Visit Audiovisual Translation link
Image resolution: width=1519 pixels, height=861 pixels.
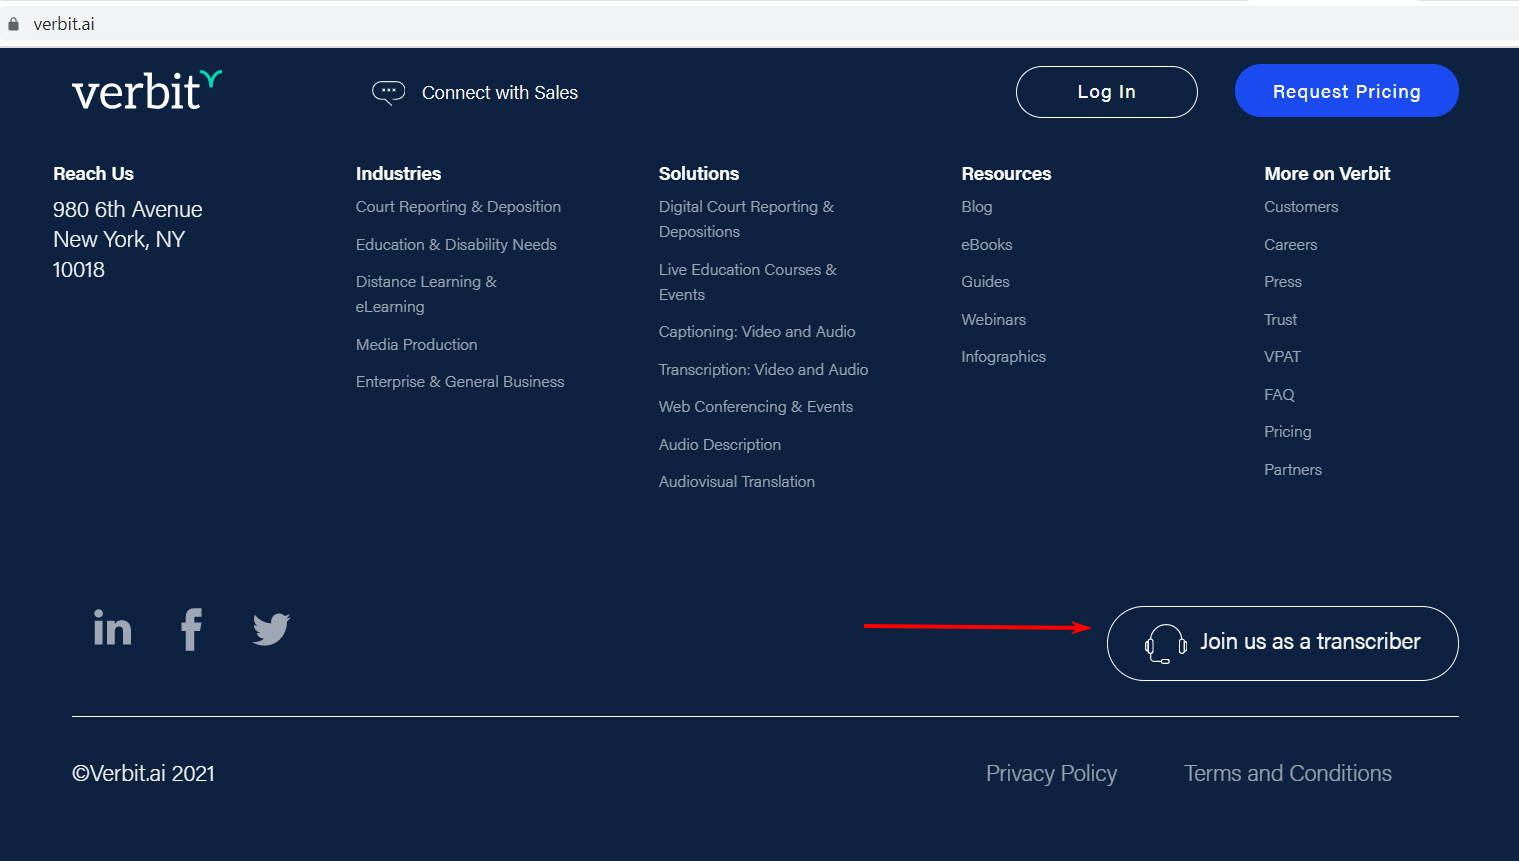pos(736,482)
